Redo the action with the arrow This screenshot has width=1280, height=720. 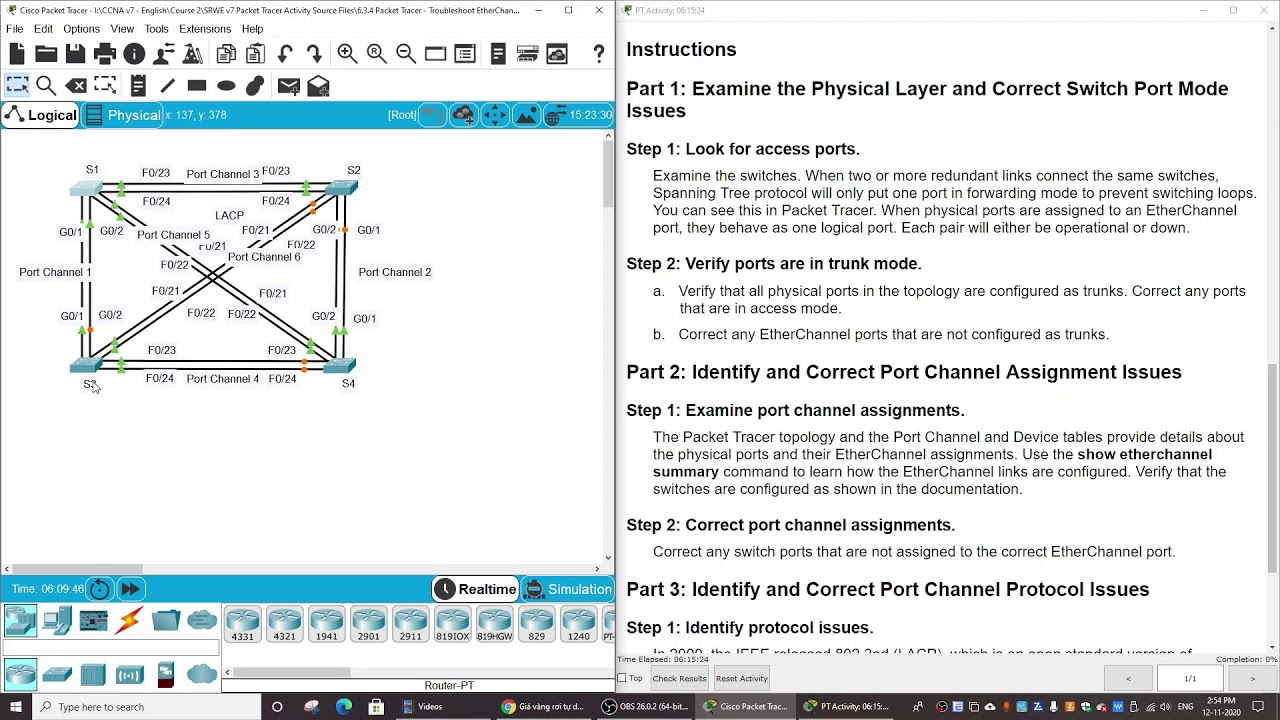314,54
